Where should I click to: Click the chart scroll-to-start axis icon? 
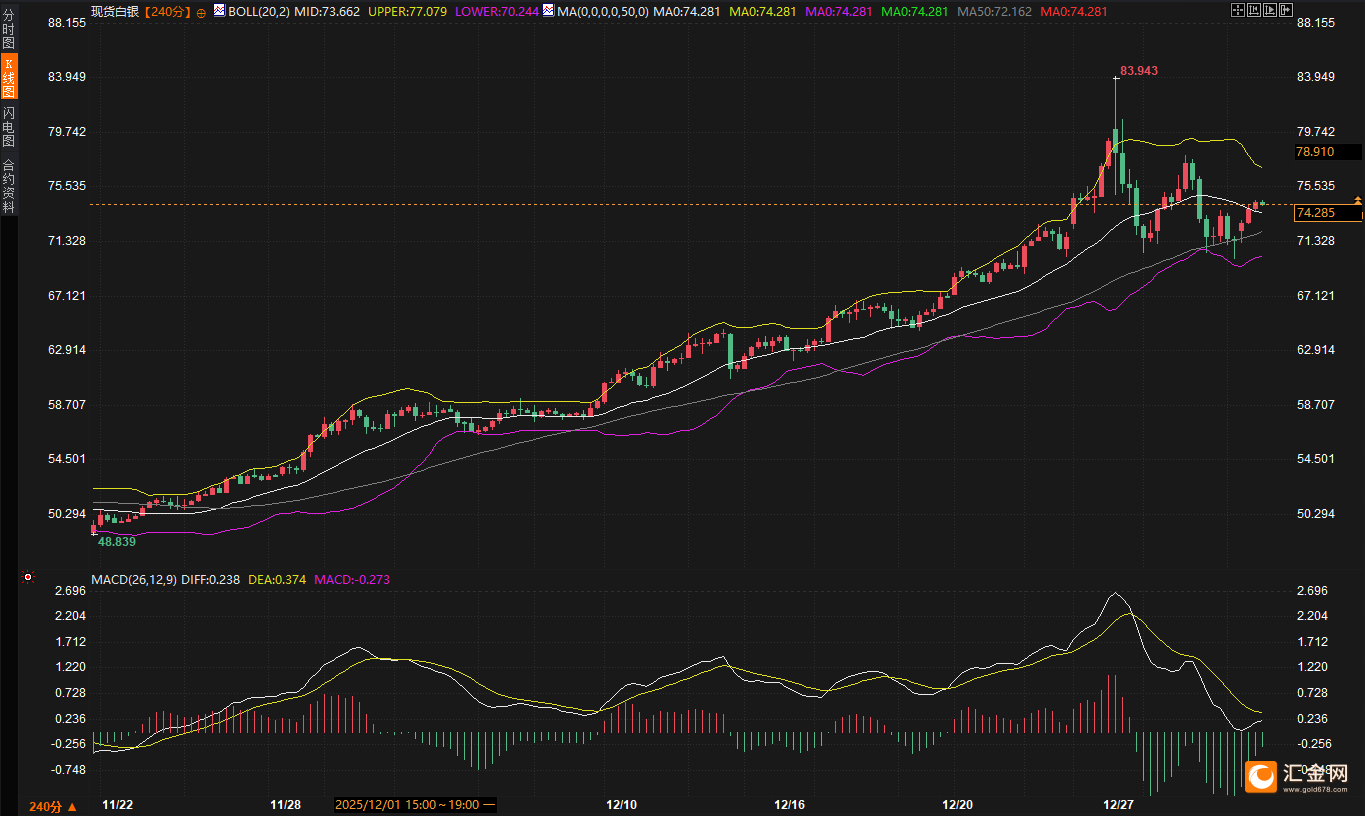click(x=1254, y=10)
